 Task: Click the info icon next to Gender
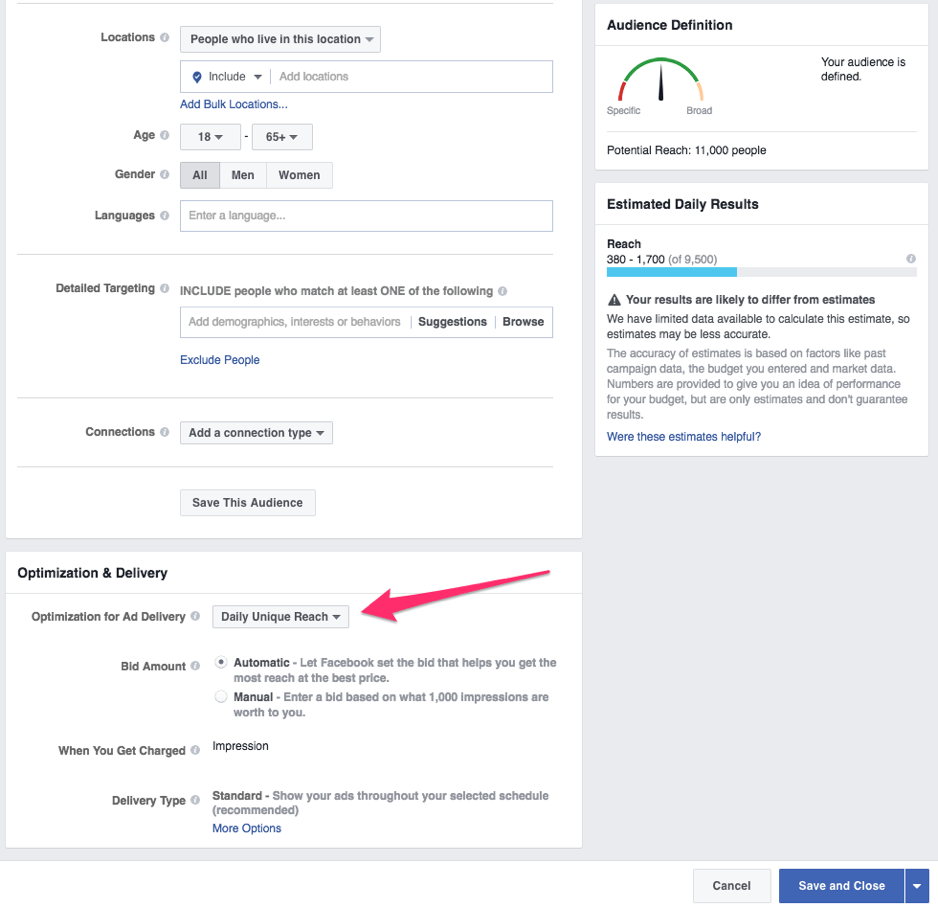(x=165, y=174)
